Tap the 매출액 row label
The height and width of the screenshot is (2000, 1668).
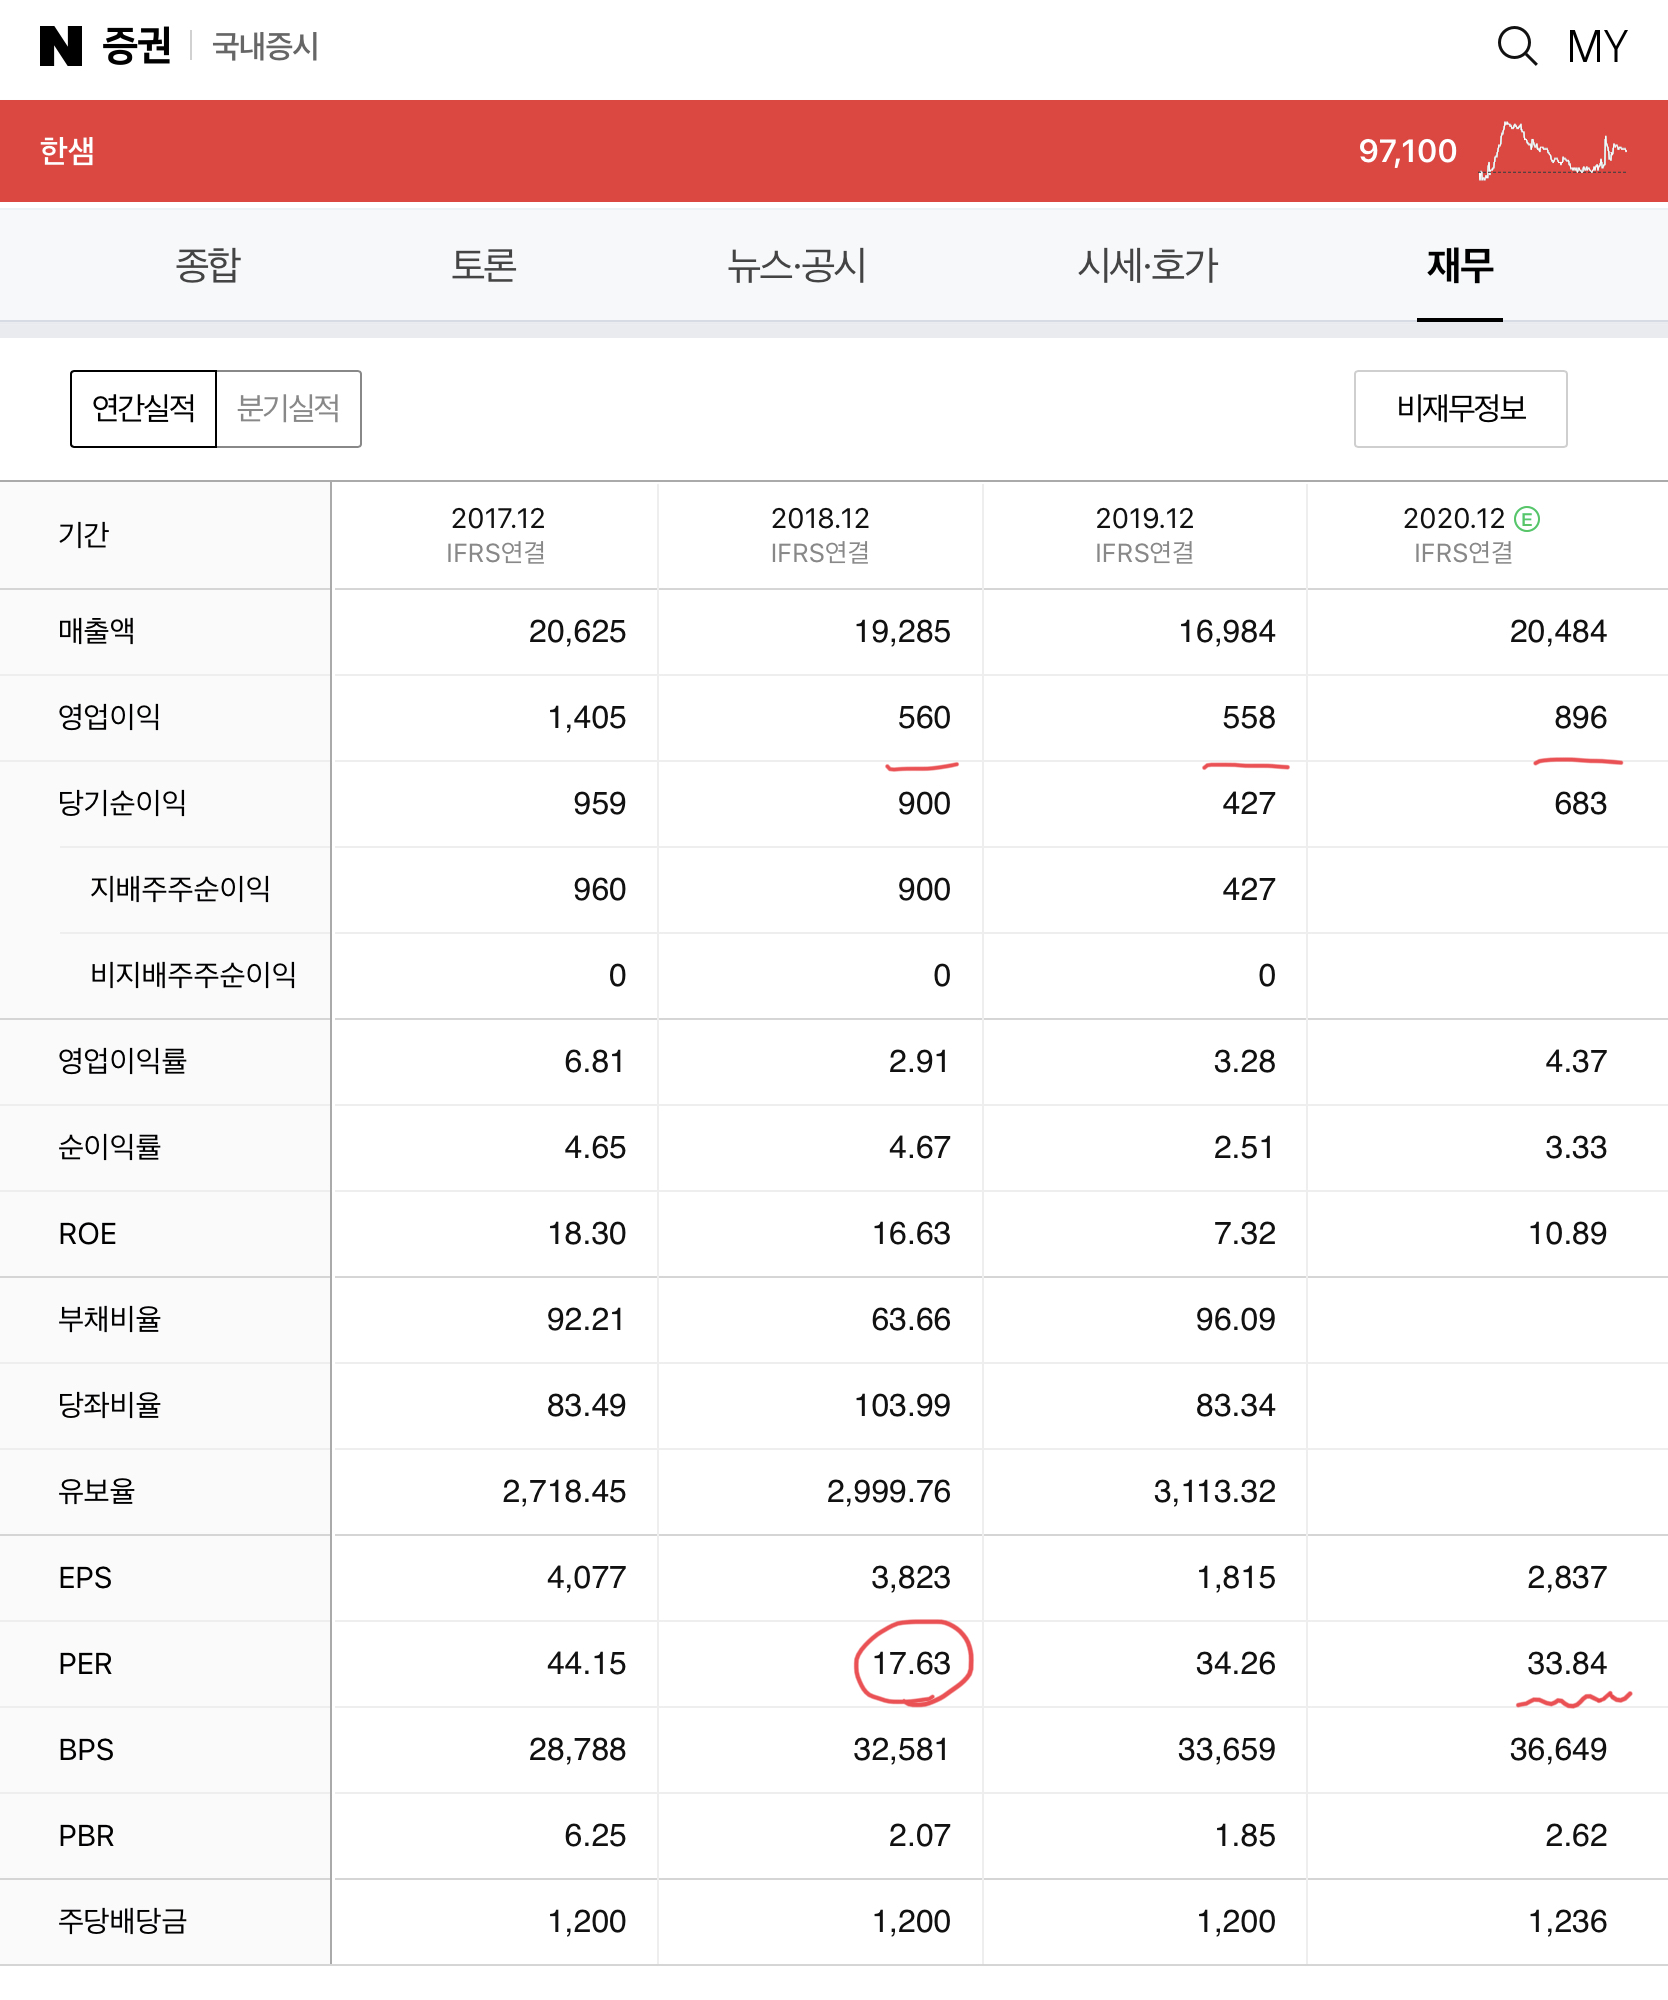point(97,631)
